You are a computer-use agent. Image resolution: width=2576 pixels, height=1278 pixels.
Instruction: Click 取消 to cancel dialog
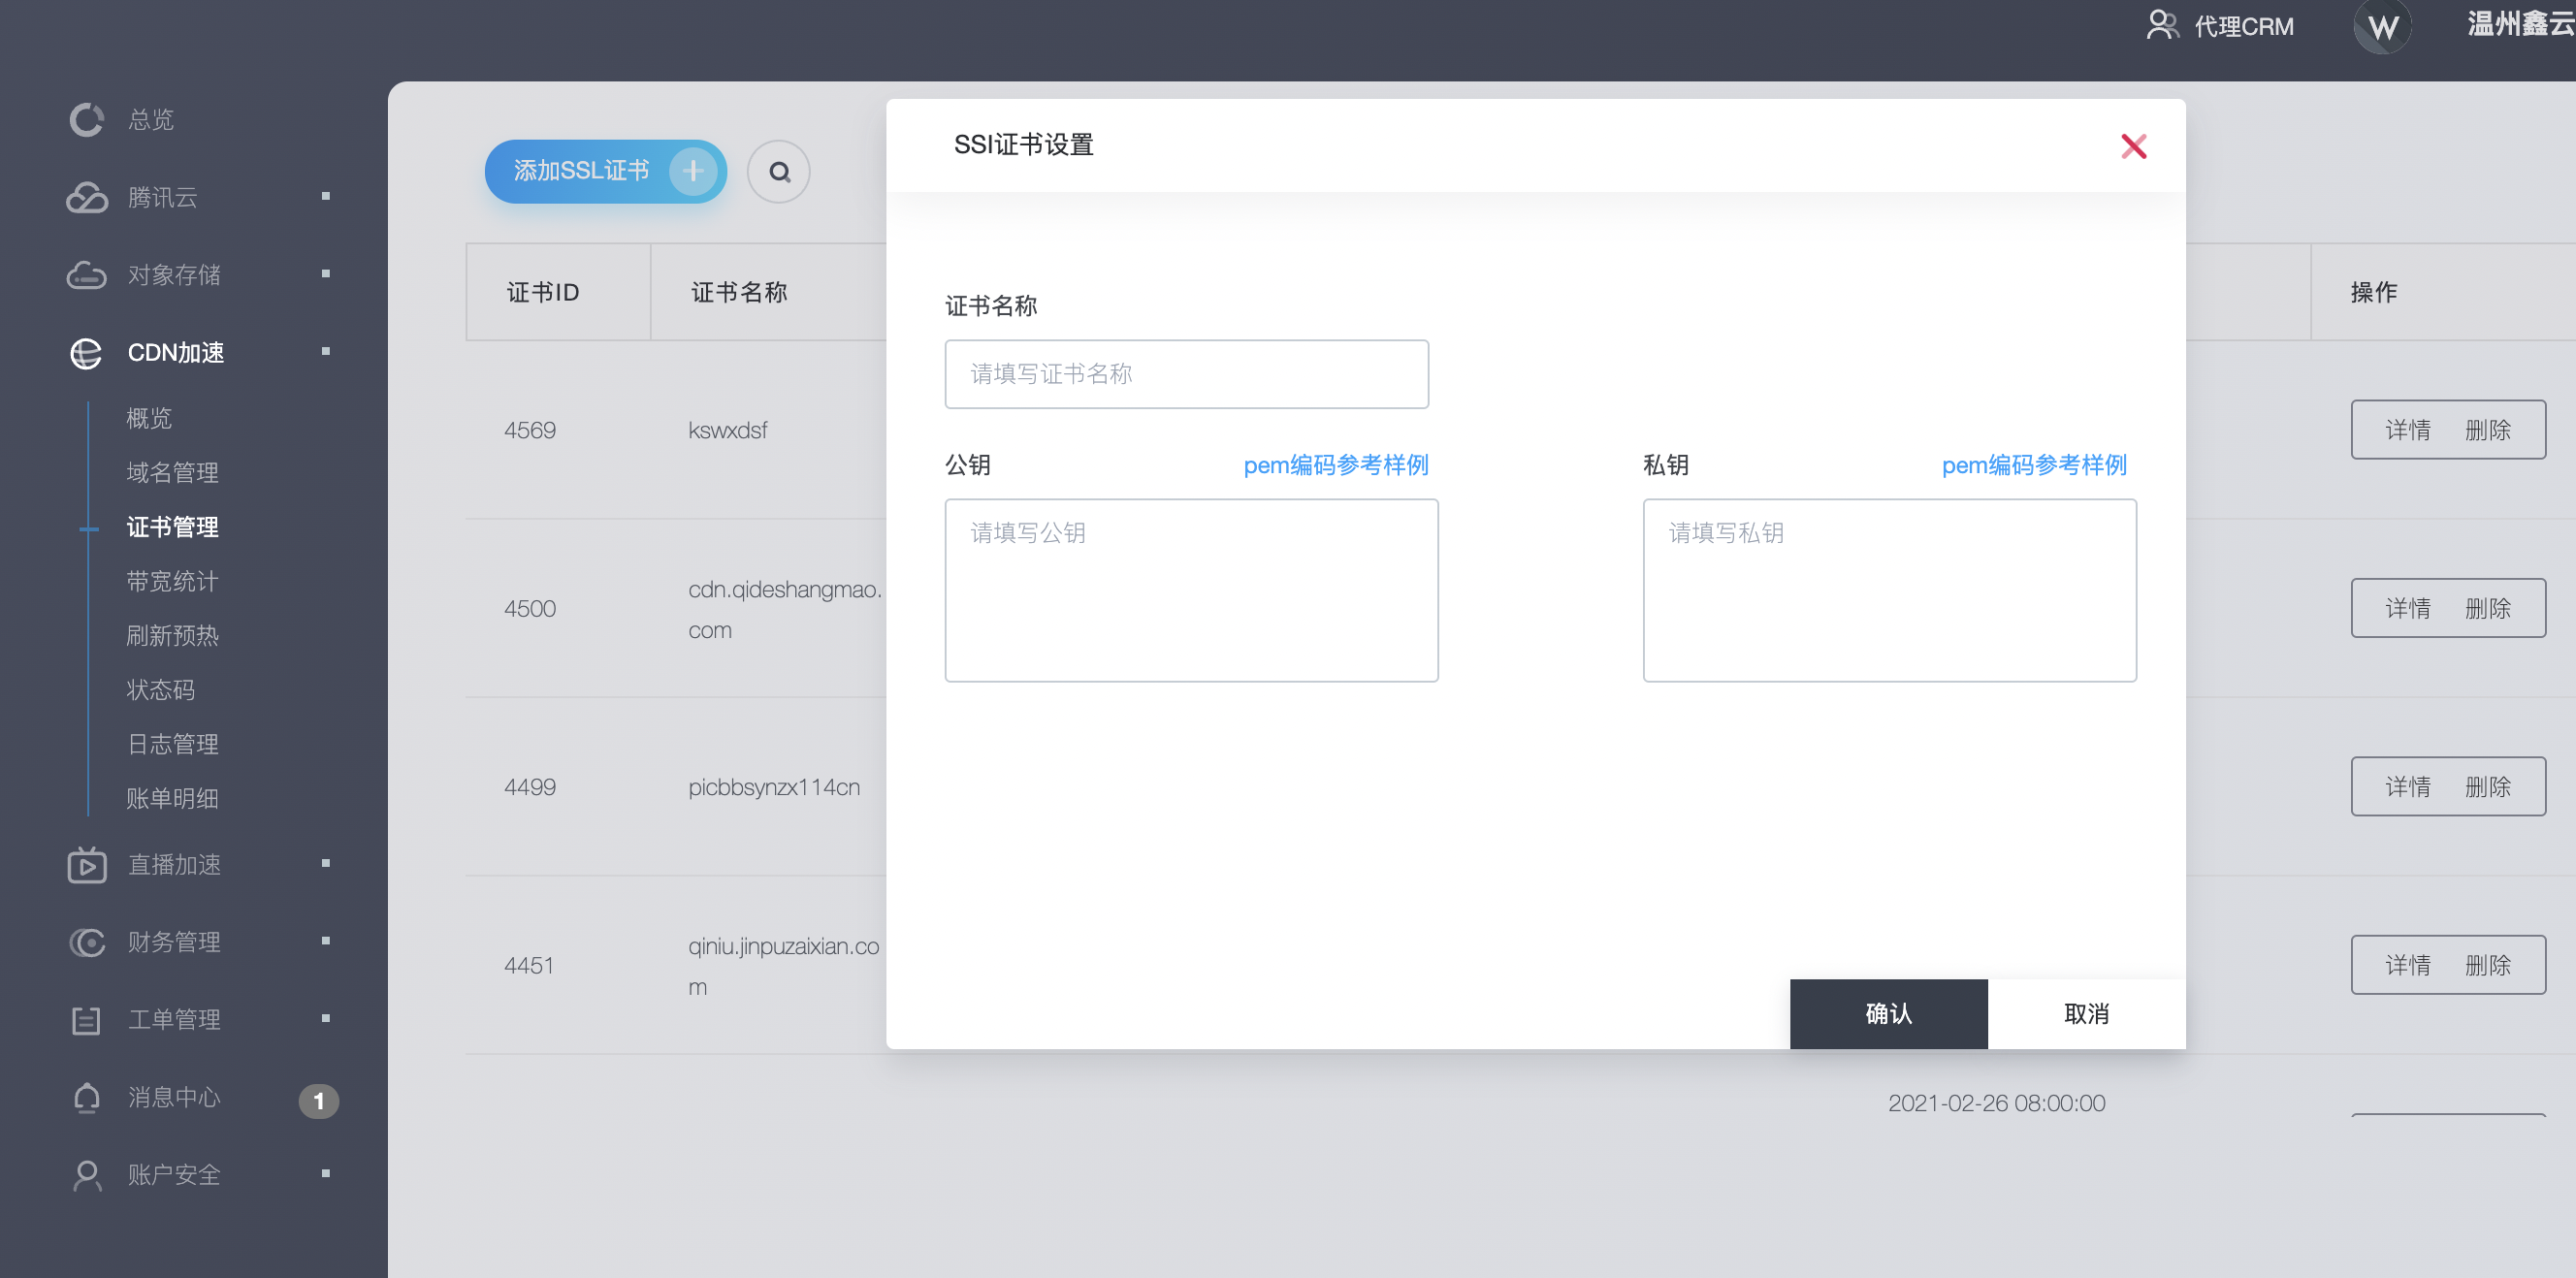click(x=2086, y=1014)
